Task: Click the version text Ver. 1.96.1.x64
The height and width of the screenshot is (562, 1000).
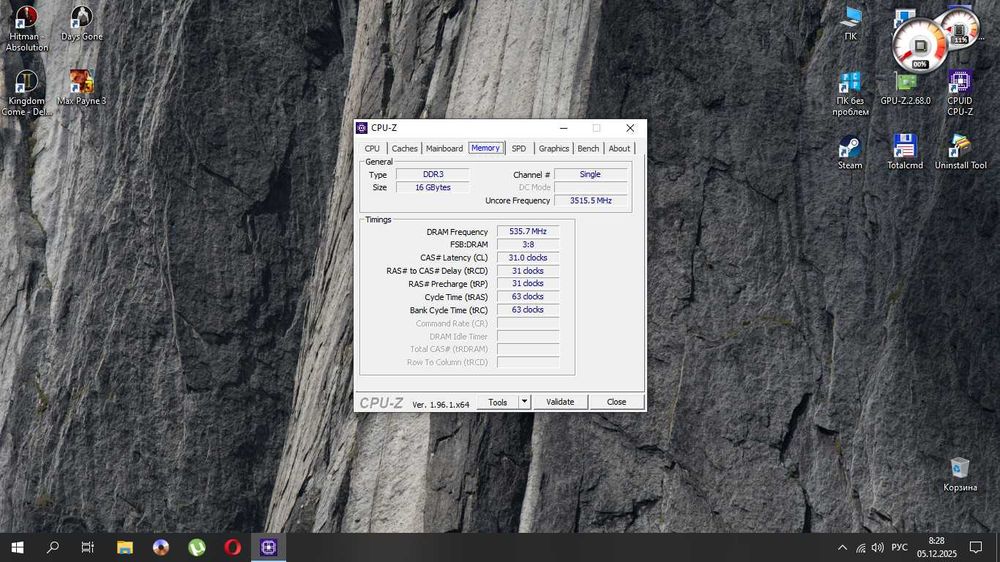Action: pyautogui.click(x=441, y=404)
